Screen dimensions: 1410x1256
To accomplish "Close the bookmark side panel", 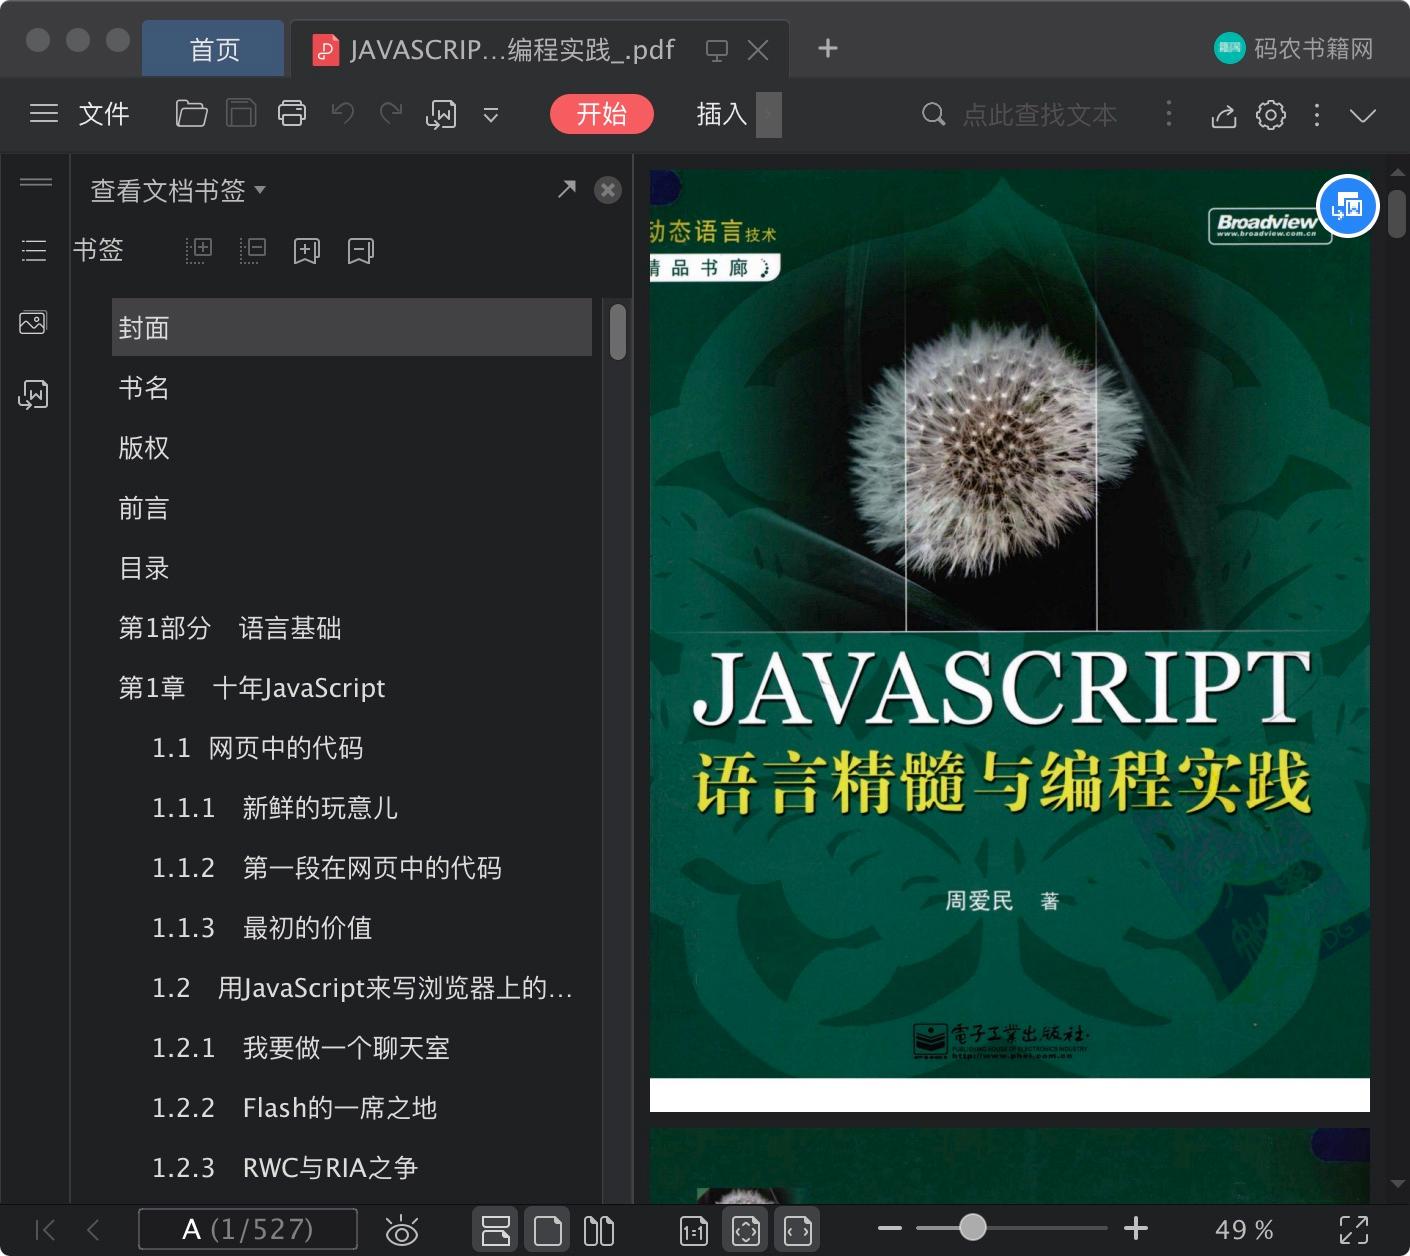I will tap(608, 190).
